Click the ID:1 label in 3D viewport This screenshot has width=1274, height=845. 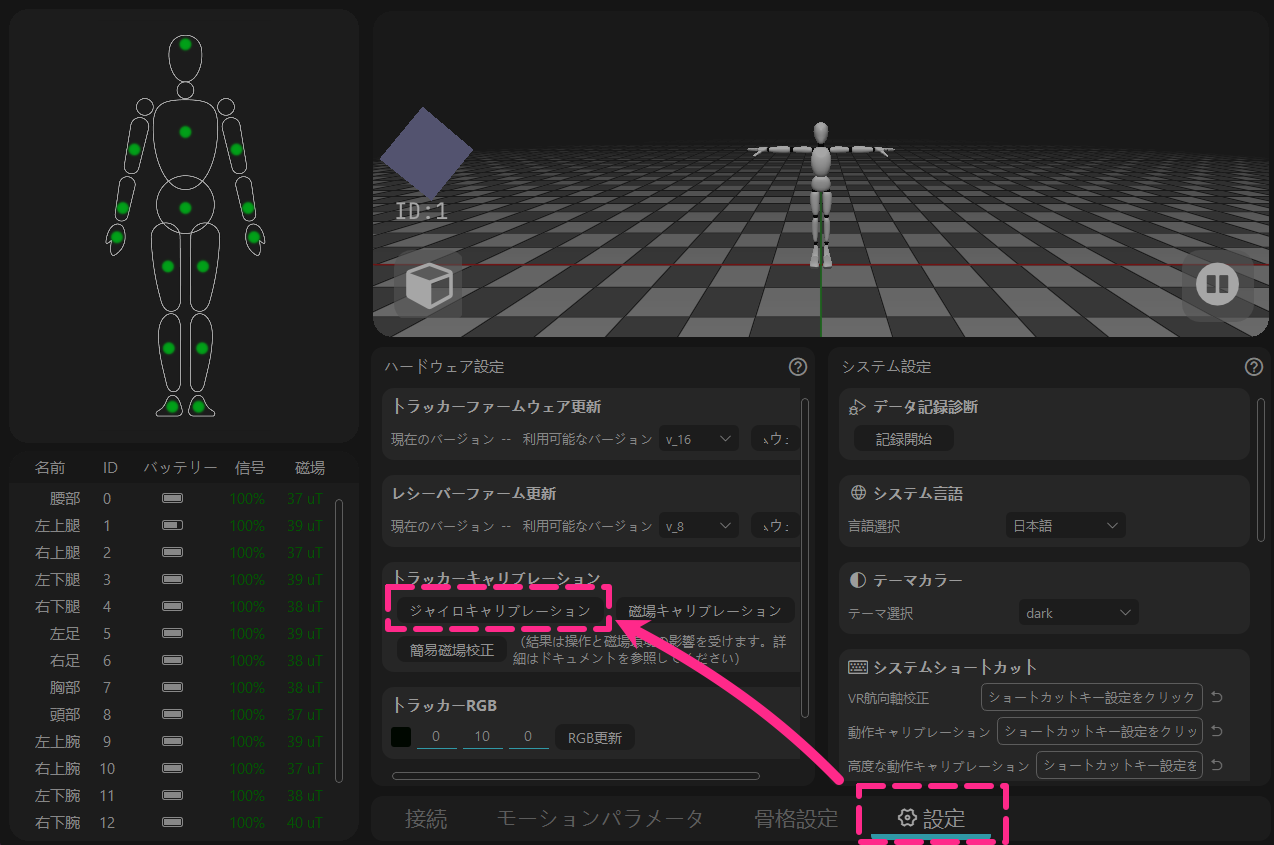click(x=422, y=210)
